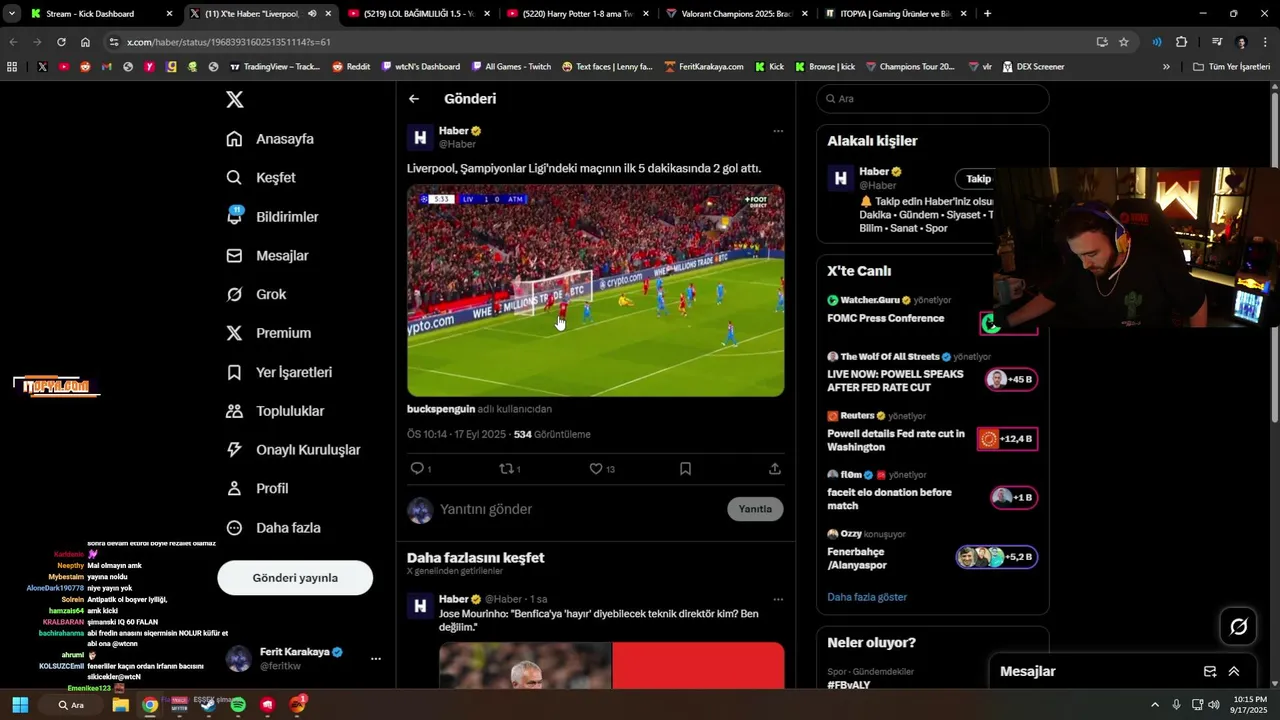
Task: Open bucksPenguin user link
Action: coord(441,409)
